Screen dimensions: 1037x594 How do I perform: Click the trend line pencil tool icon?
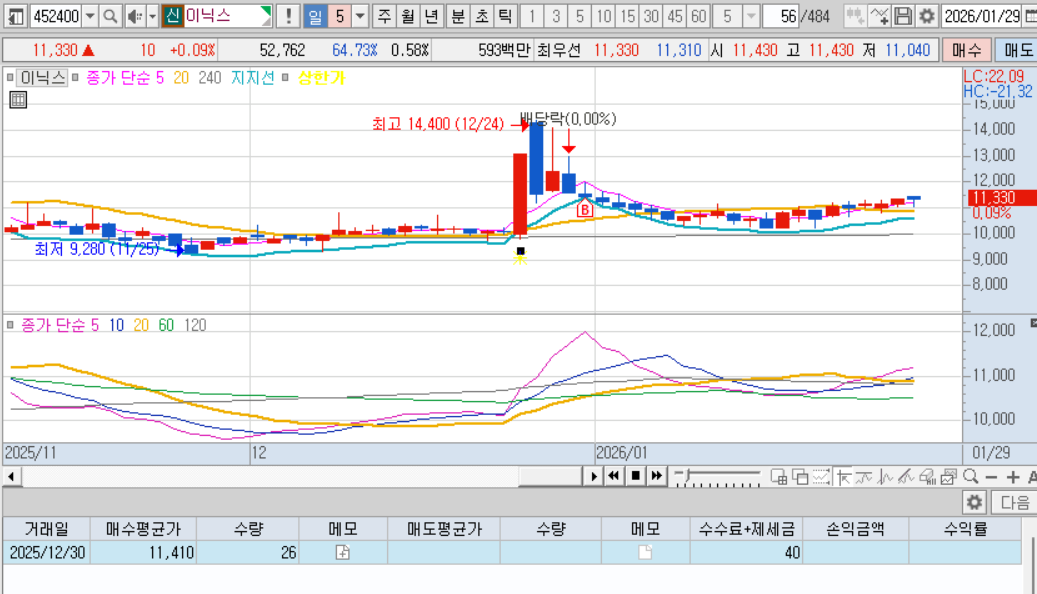click(906, 477)
